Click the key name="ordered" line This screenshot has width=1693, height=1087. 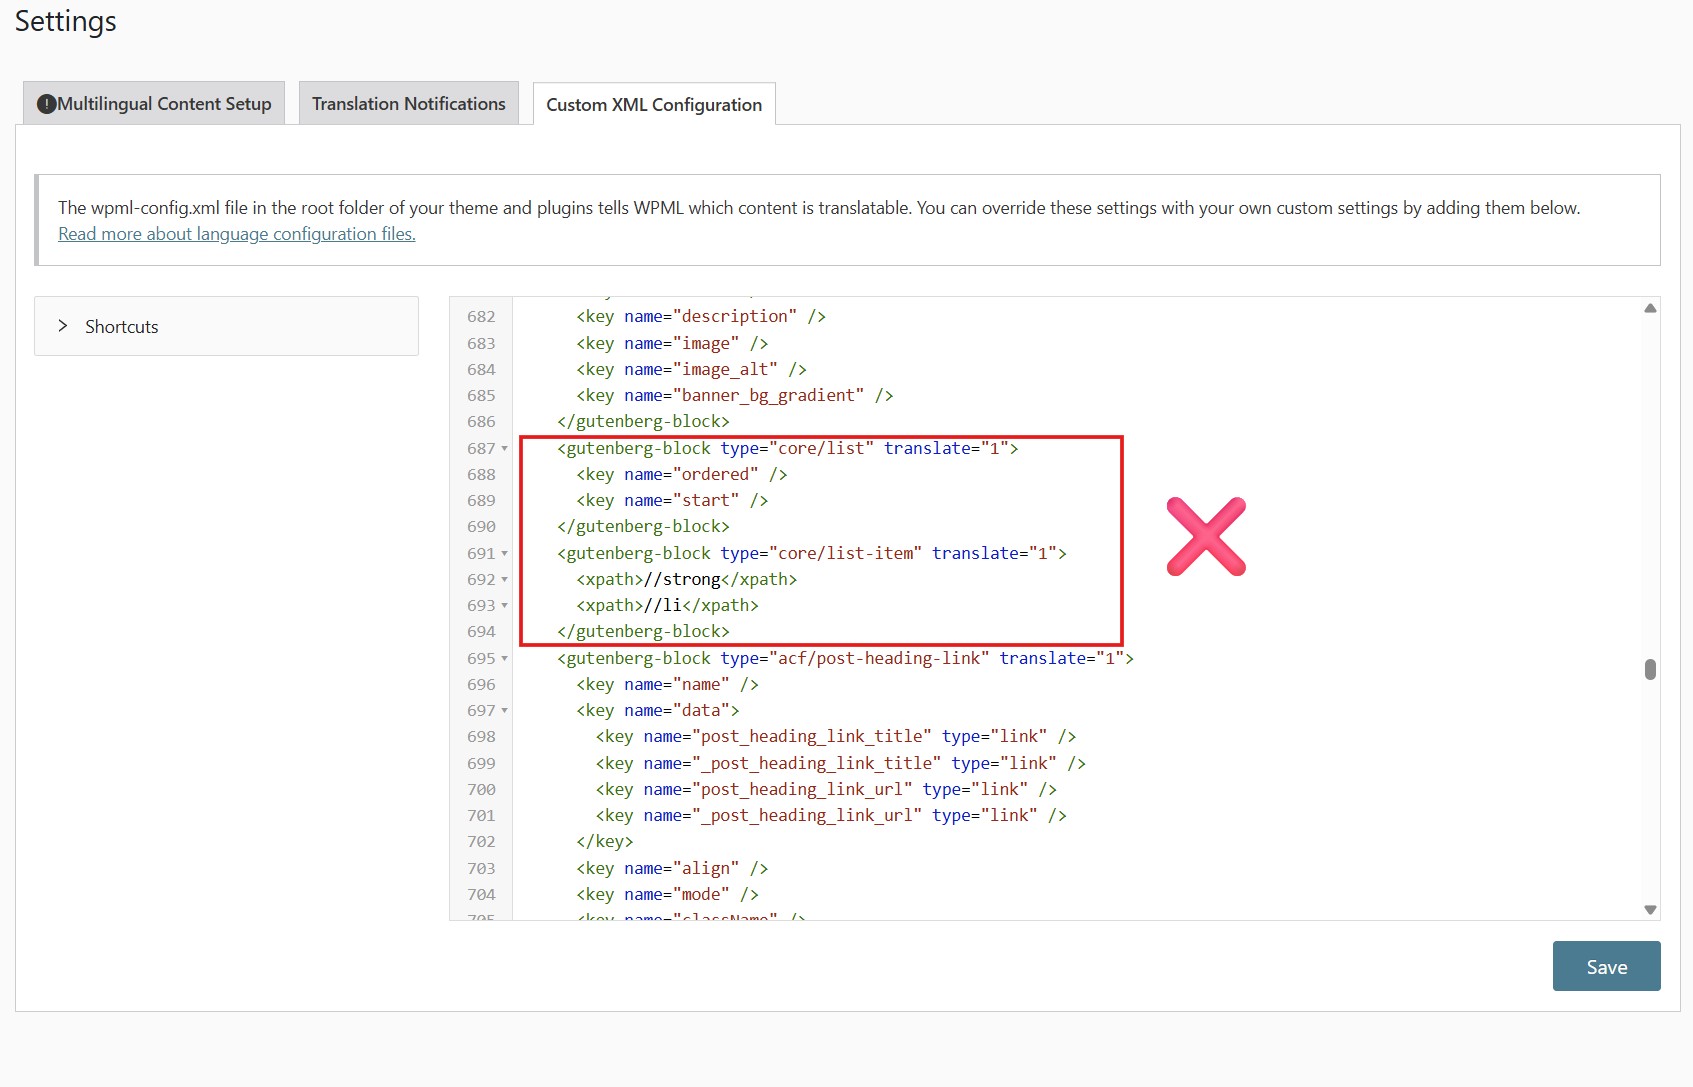[682, 474]
